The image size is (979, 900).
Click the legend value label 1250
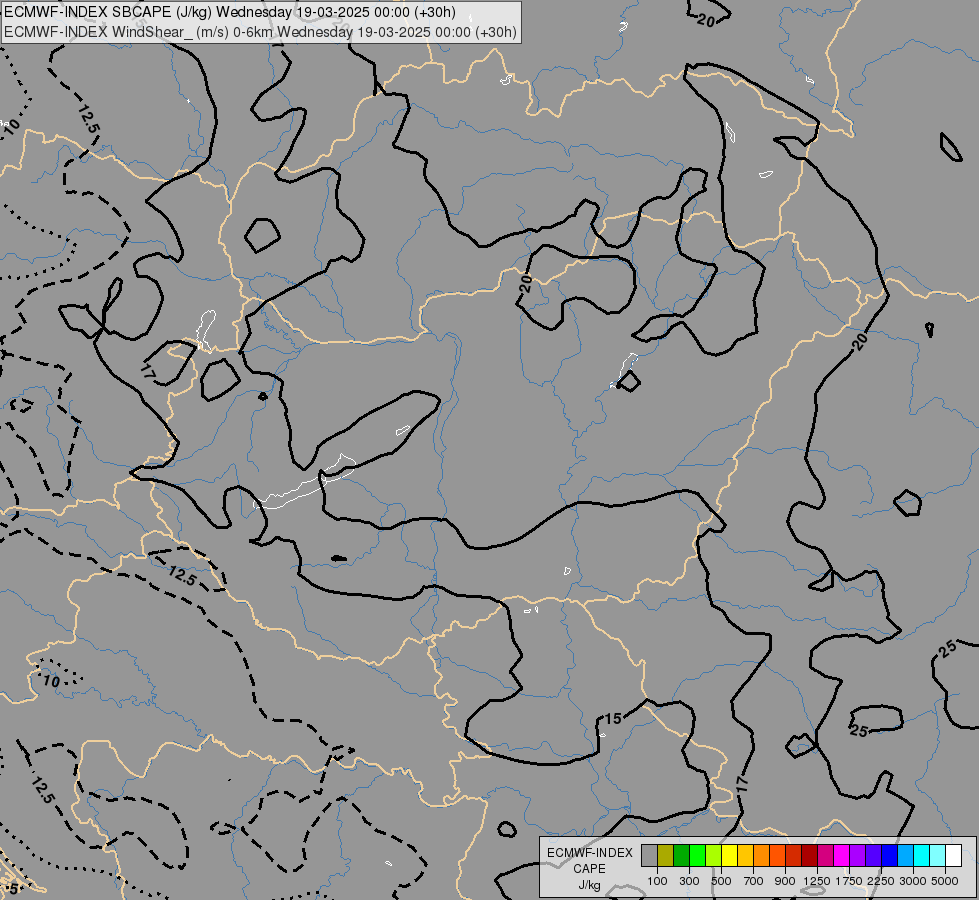tap(817, 881)
